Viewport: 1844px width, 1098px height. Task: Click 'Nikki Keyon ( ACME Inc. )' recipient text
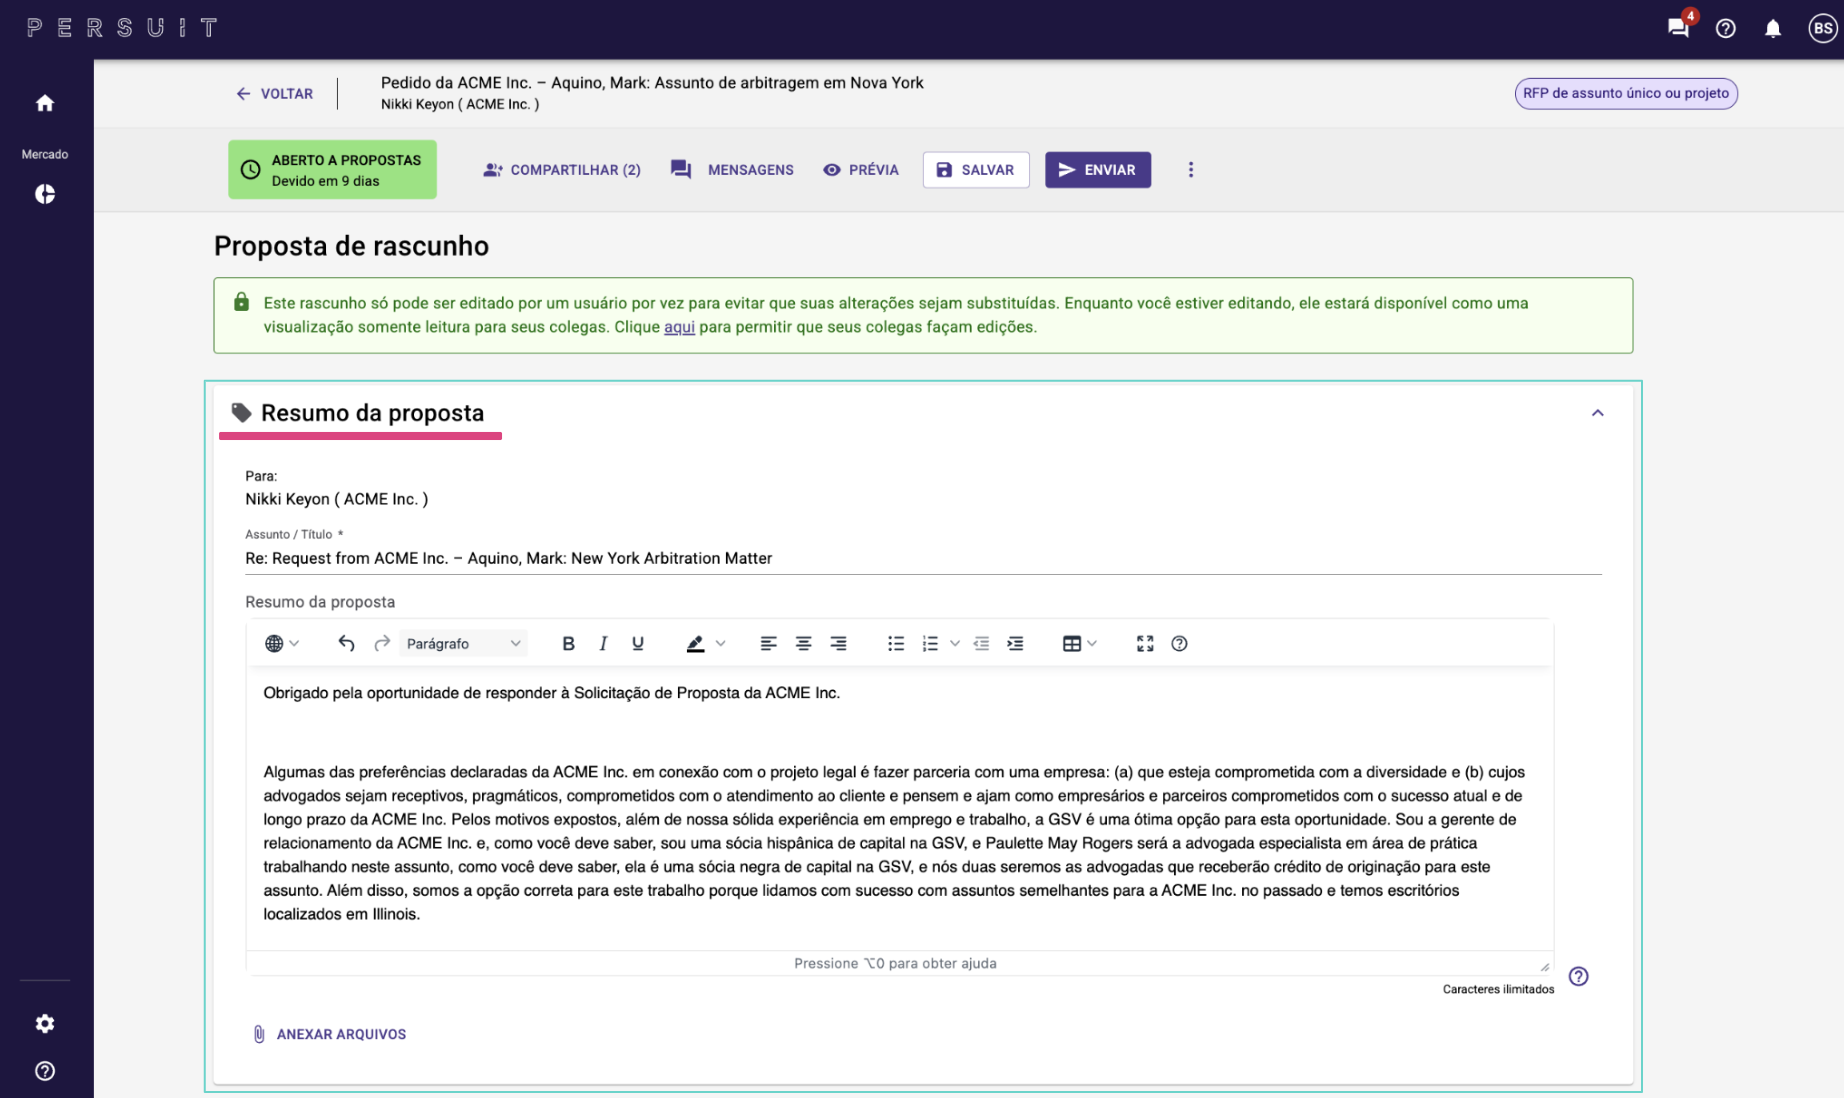point(336,499)
